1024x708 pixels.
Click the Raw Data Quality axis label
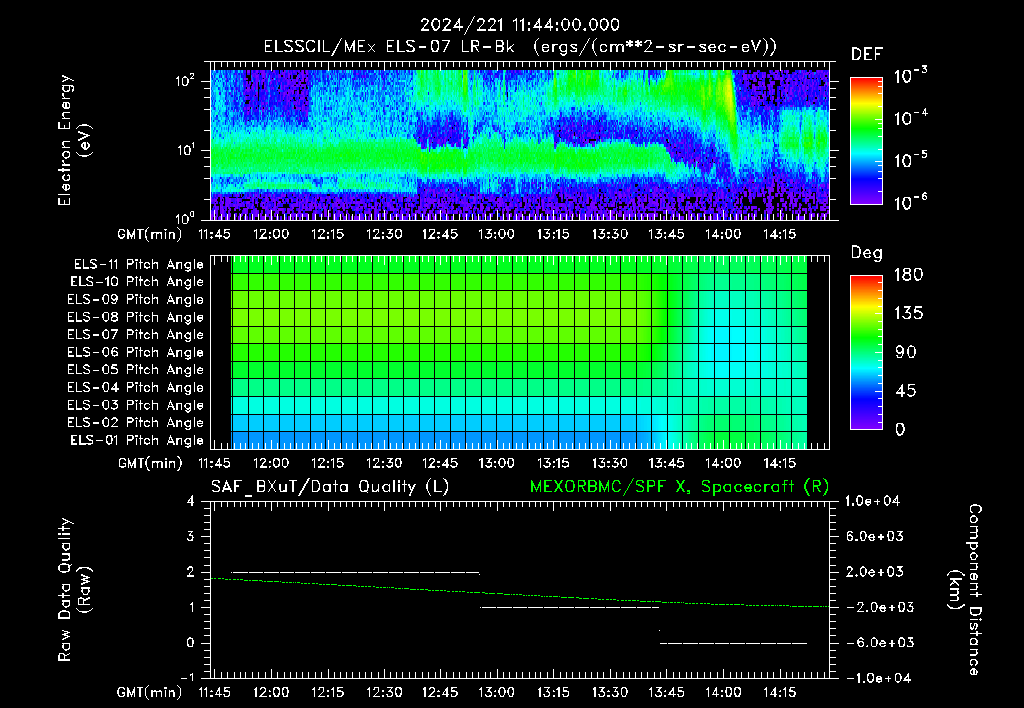pos(73,590)
